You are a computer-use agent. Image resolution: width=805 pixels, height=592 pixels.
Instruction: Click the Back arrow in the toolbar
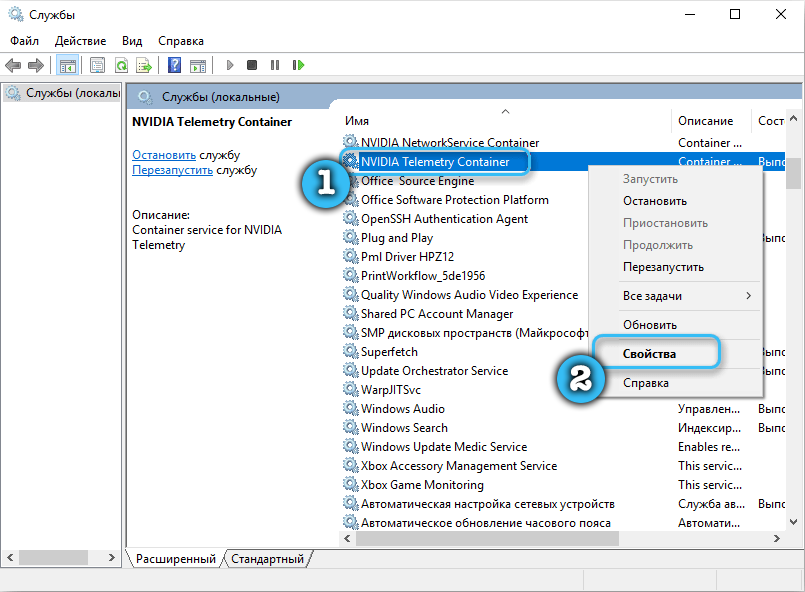(x=13, y=65)
